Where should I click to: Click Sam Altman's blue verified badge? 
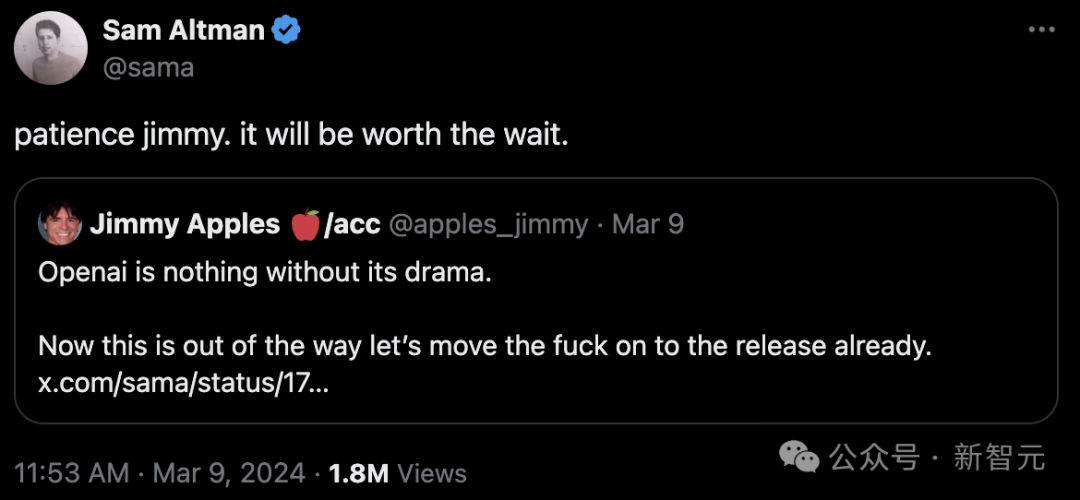[286, 31]
